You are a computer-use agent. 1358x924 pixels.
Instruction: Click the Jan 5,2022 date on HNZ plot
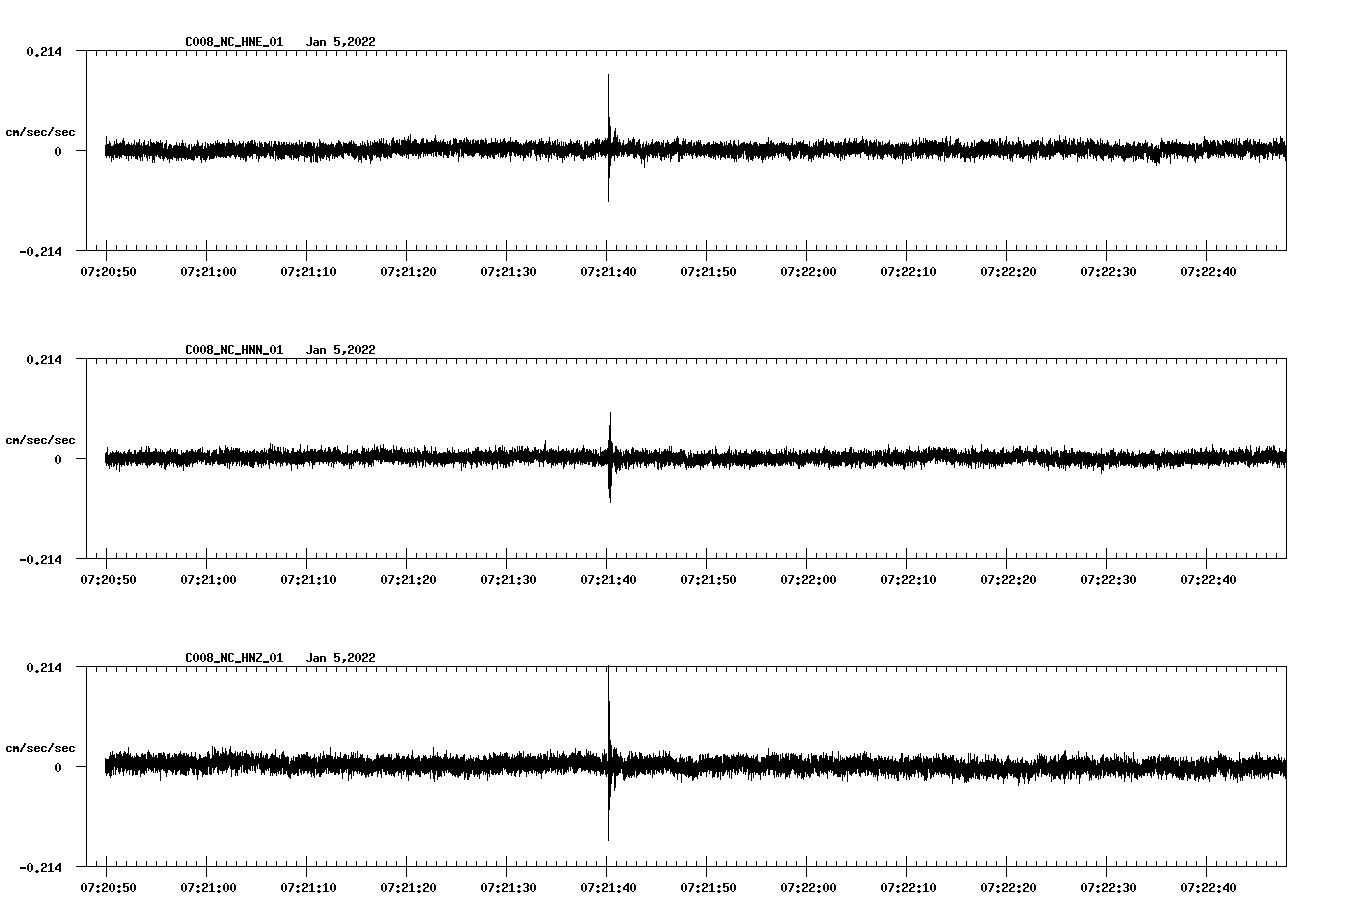[x=341, y=658]
